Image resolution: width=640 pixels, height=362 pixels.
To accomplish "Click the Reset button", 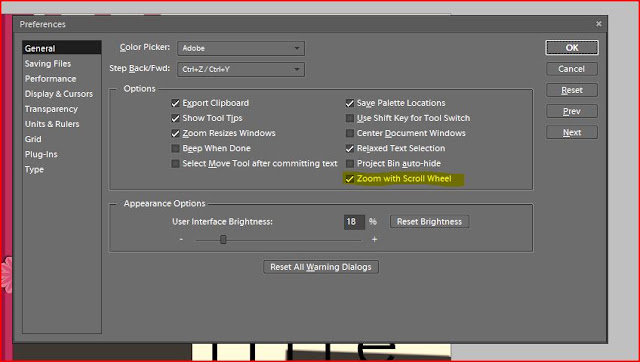I will [572, 90].
